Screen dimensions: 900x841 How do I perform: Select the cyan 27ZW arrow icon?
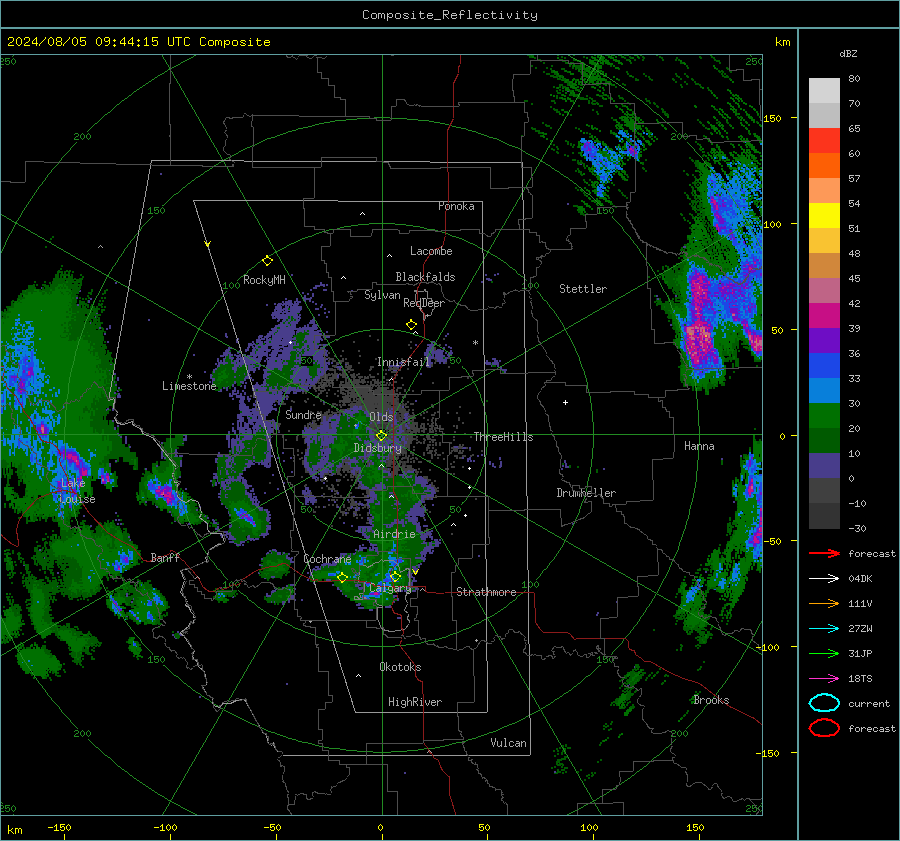tap(824, 628)
